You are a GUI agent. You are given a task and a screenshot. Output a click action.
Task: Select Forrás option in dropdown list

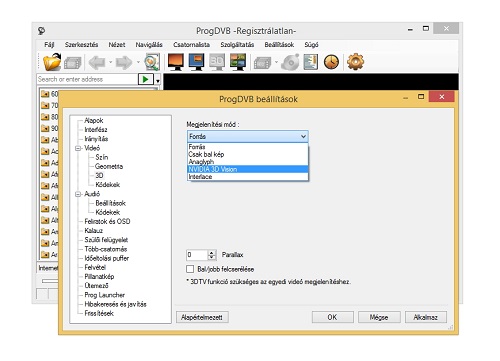(248, 147)
